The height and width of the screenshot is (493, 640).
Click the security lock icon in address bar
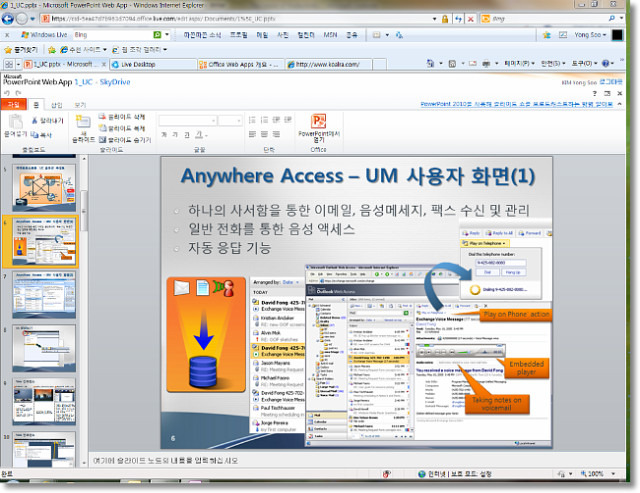[445, 19]
